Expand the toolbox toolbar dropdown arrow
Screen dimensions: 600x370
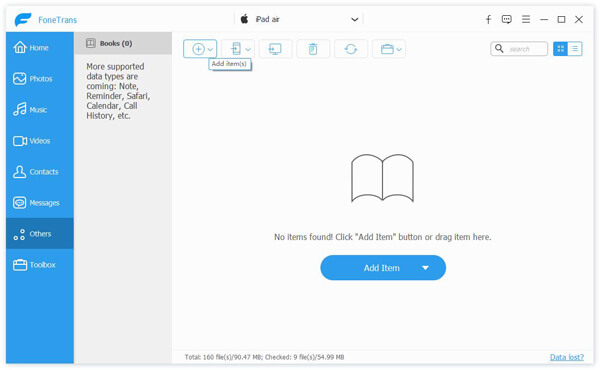coord(399,49)
